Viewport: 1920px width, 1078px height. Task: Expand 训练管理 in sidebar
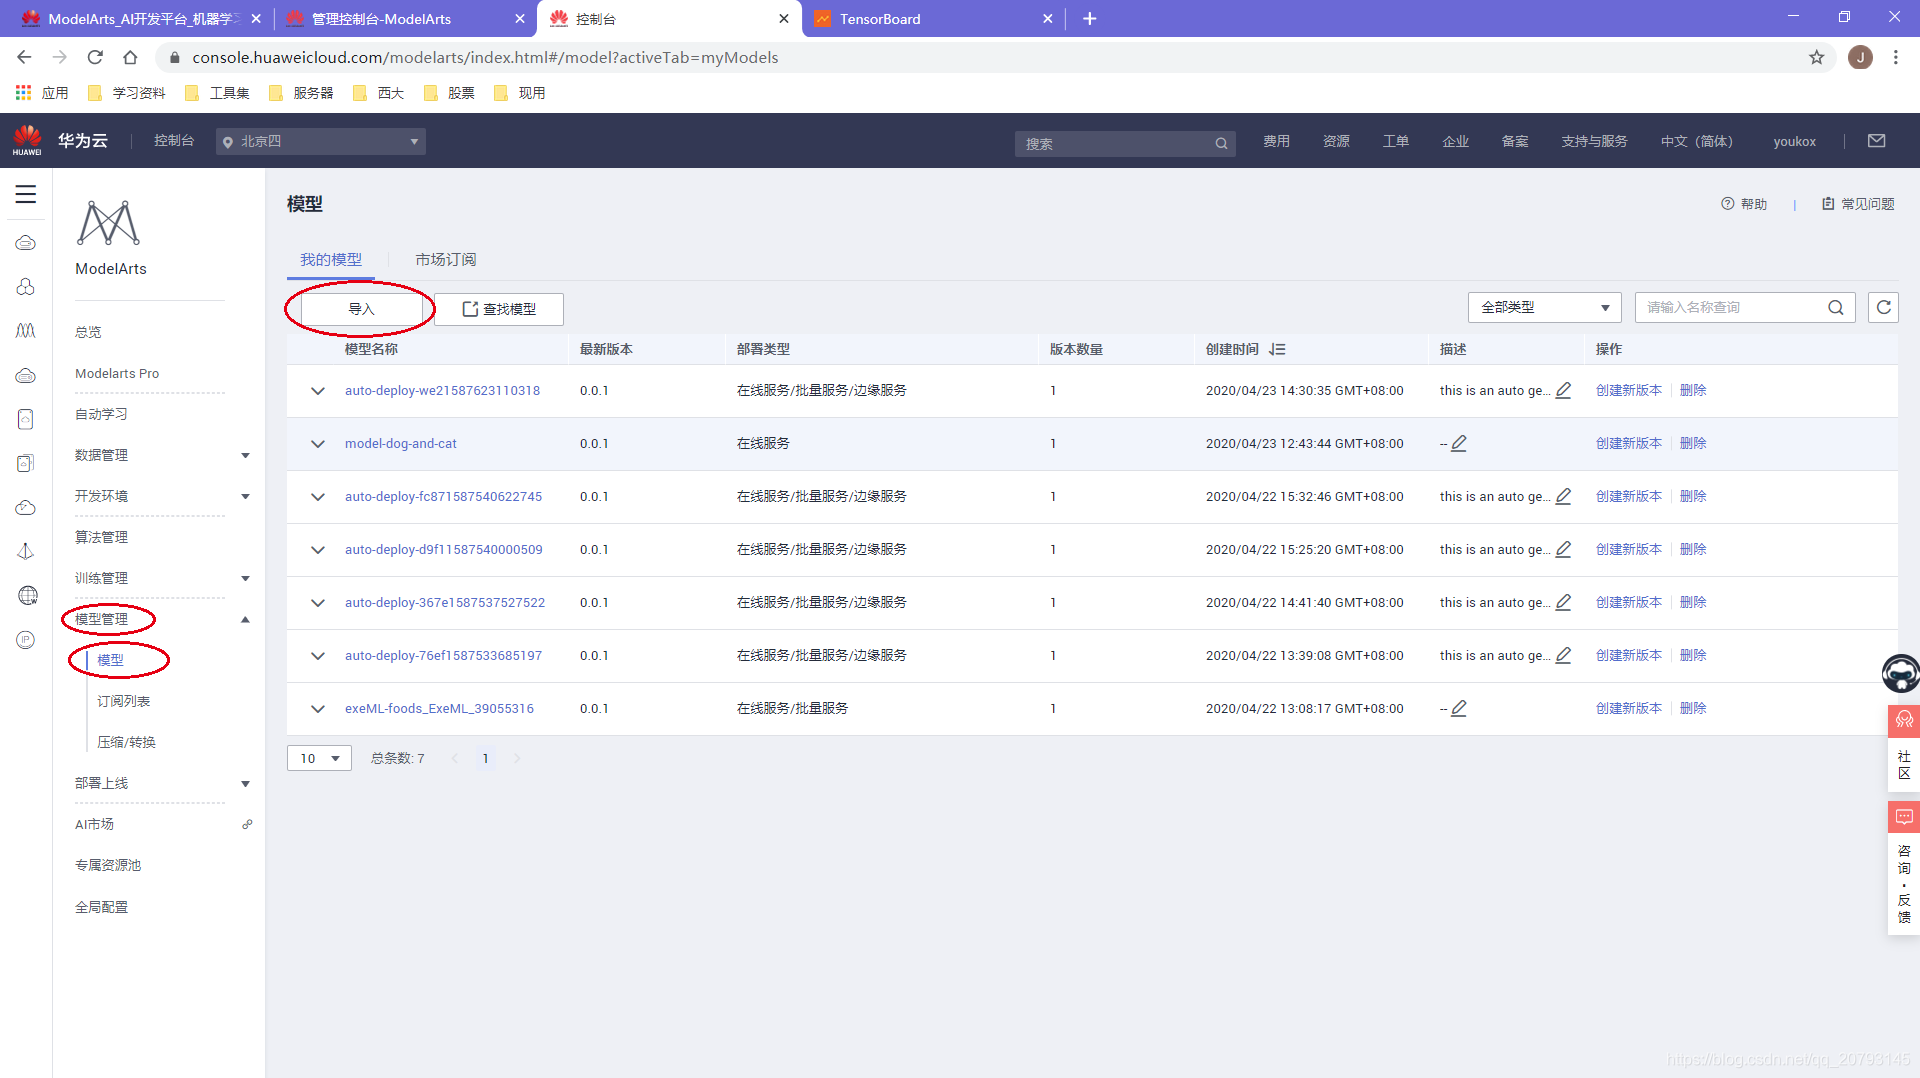click(x=245, y=579)
